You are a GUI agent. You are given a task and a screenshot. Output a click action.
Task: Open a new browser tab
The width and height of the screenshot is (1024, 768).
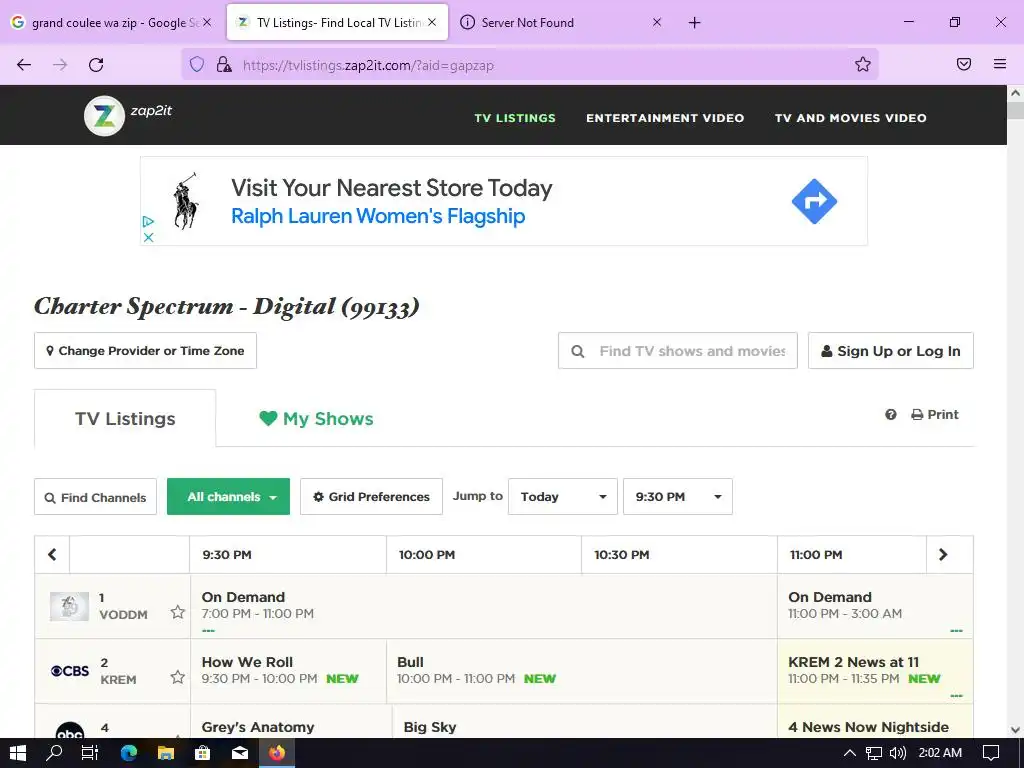(694, 23)
